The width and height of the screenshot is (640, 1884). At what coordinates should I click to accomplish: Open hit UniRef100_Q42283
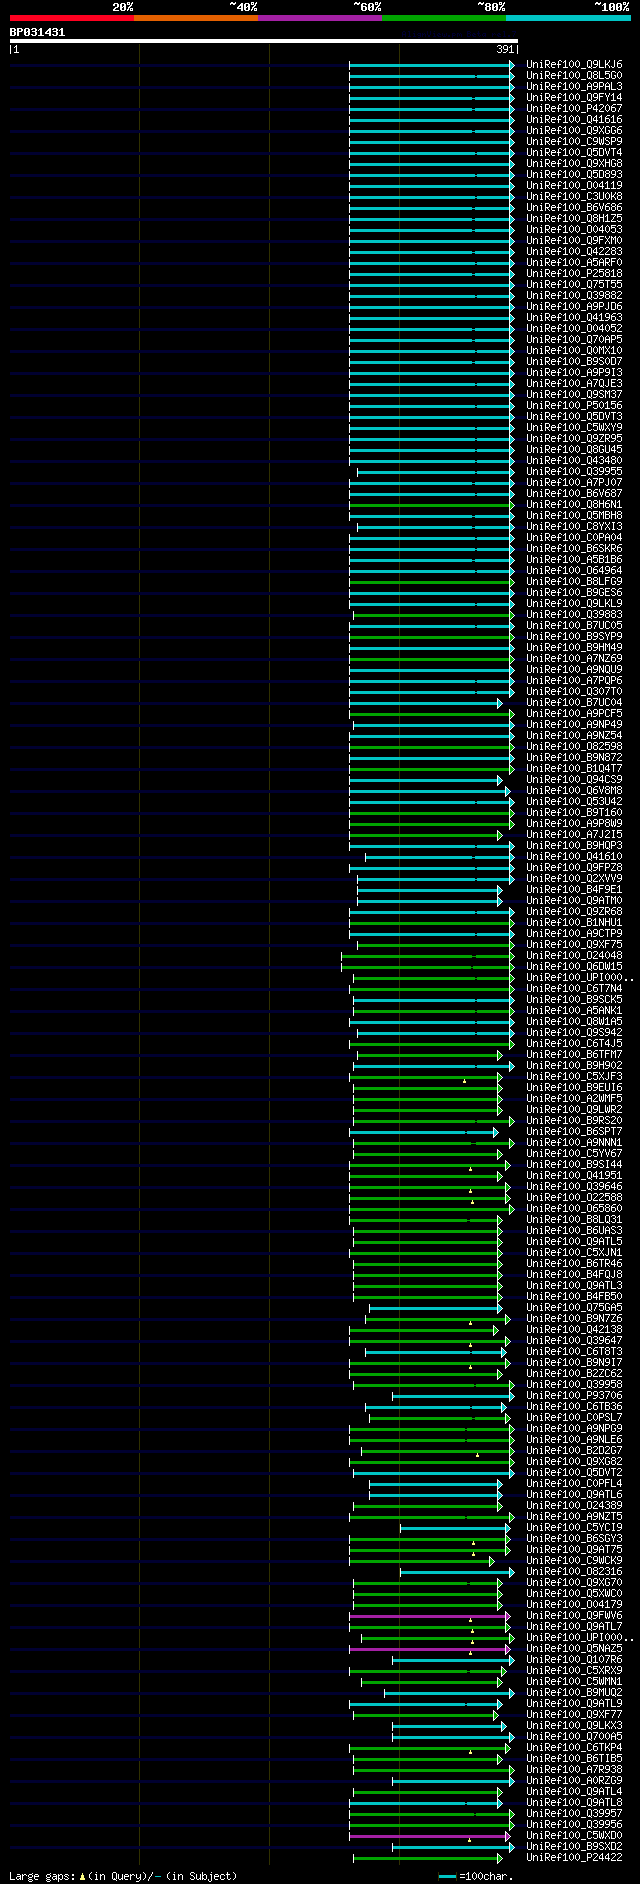coord(574,251)
